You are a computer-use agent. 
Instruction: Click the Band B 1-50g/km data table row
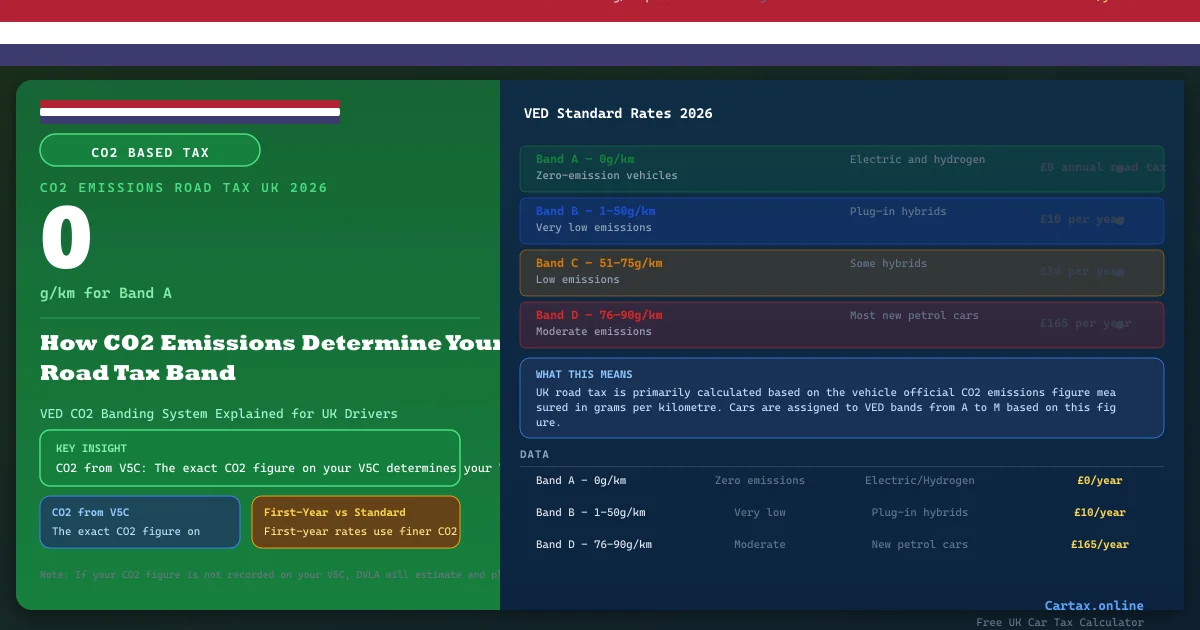click(841, 513)
